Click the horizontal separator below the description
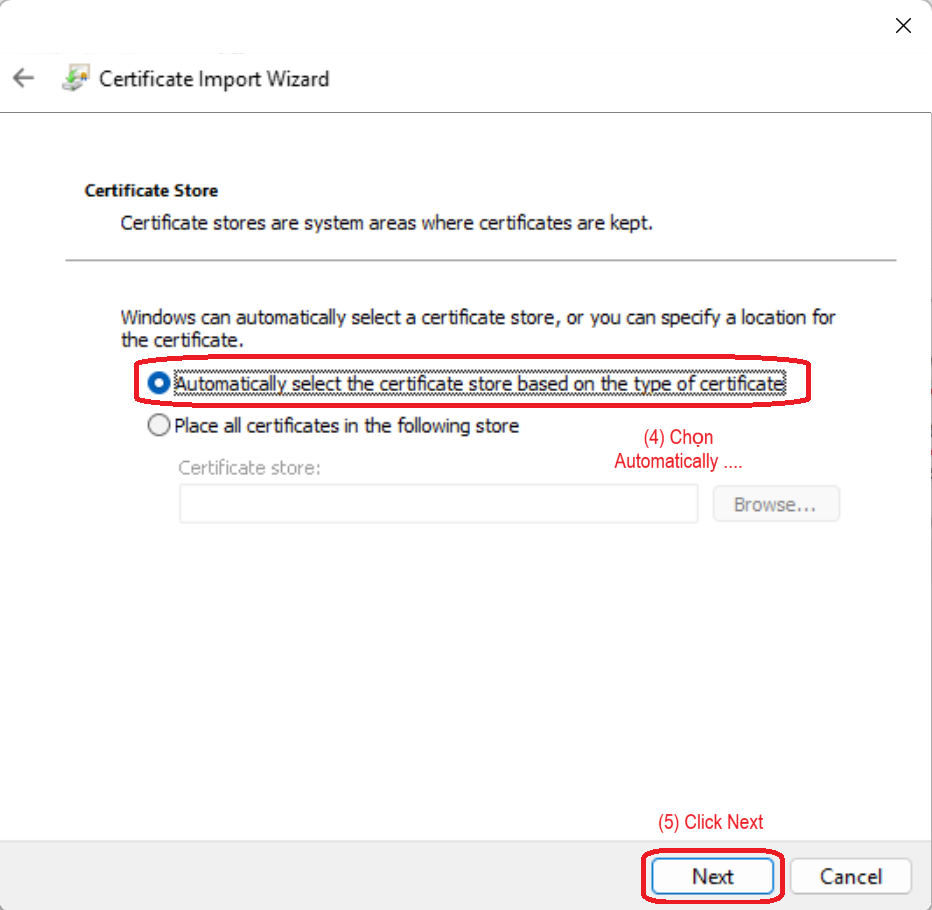The image size is (932, 910). coord(480,261)
